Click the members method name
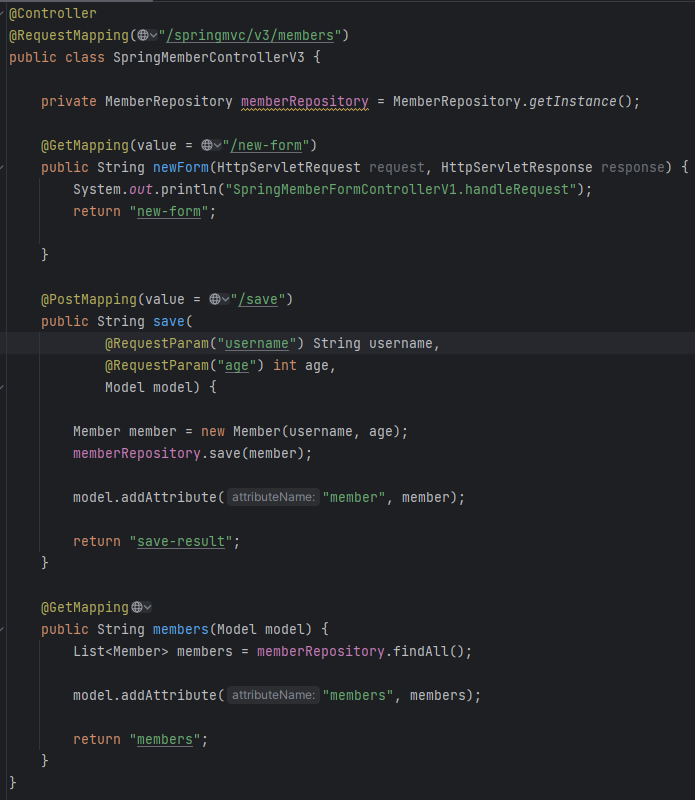The width and height of the screenshot is (695, 800). tap(181, 629)
